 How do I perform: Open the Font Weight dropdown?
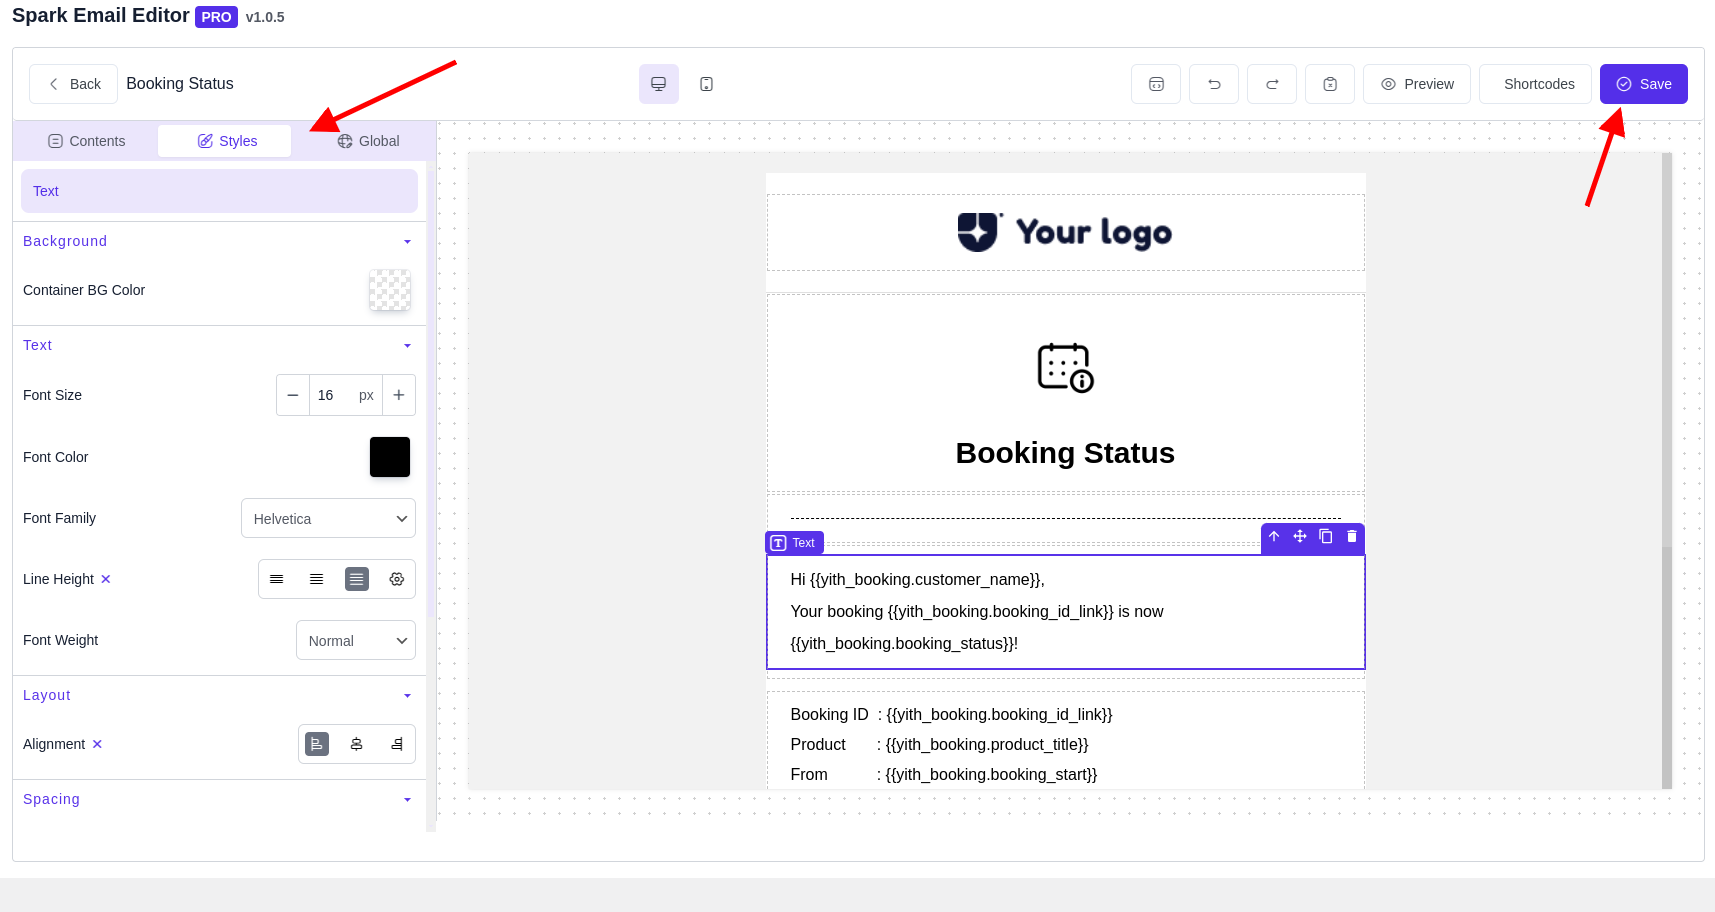tap(355, 640)
